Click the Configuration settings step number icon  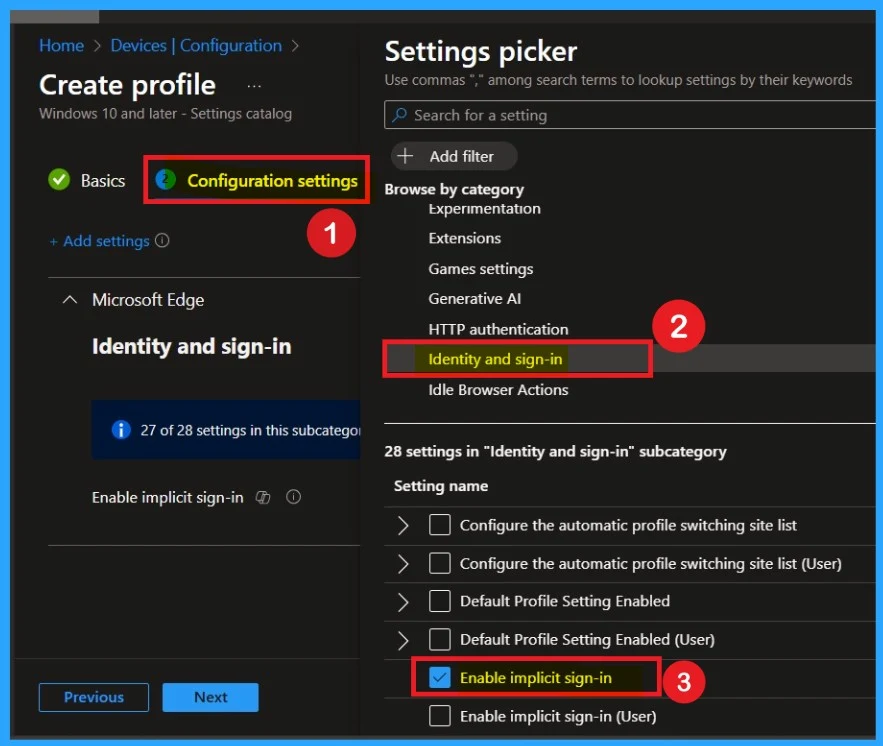point(166,180)
